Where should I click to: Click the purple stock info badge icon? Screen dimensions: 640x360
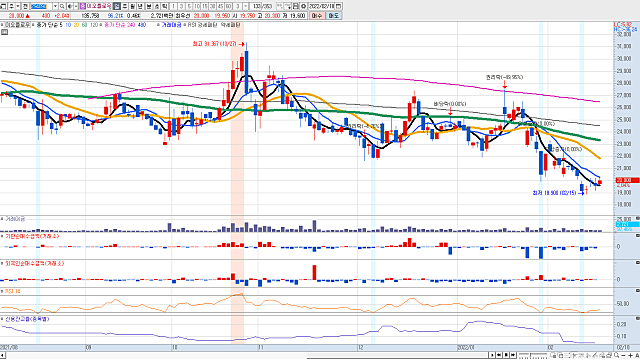click(83, 7)
